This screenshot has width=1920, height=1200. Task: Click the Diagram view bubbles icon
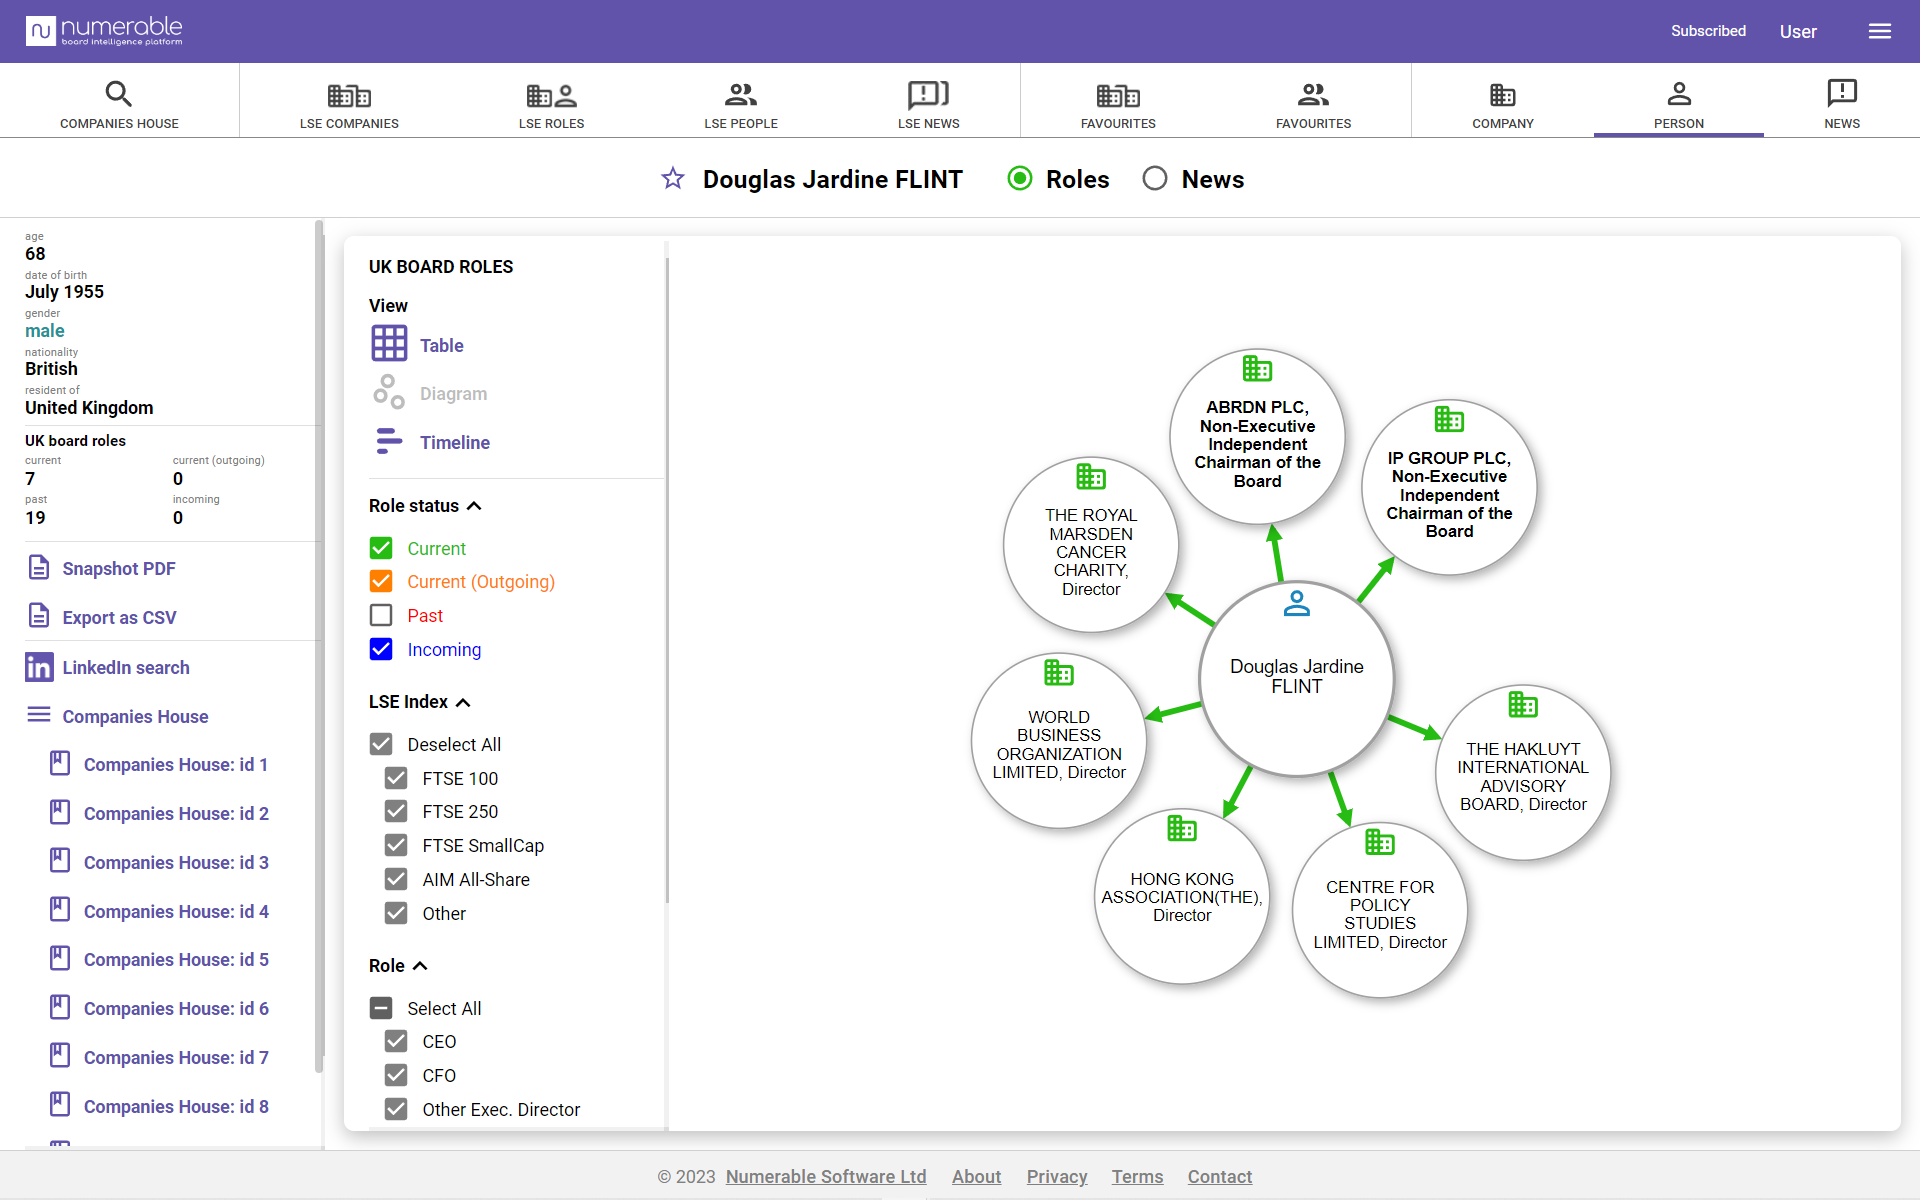pyautogui.click(x=389, y=392)
